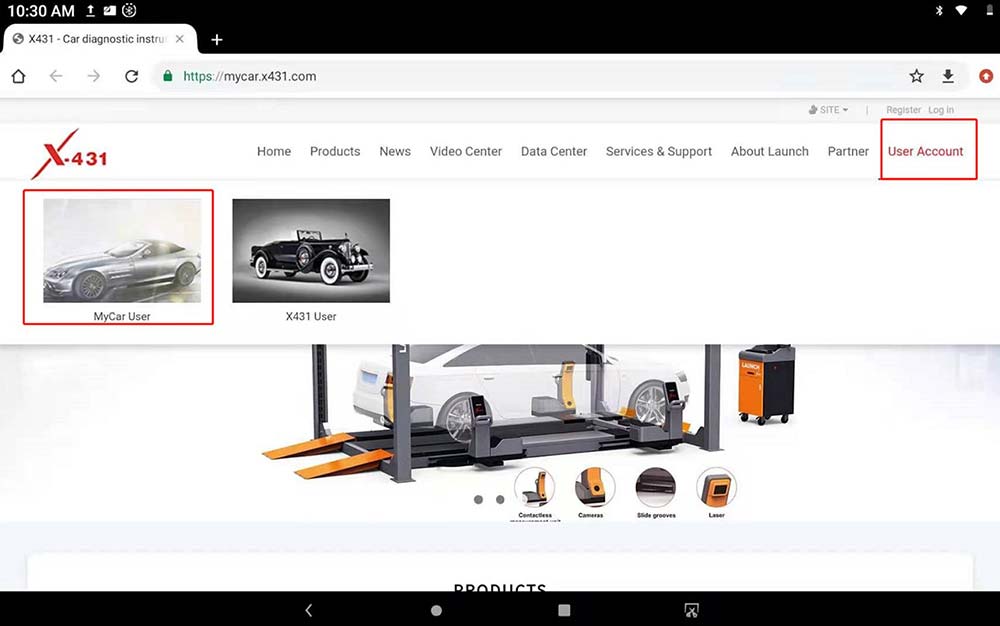Open Data Center menu item
This screenshot has width=1000, height=626.
[554, 152]
